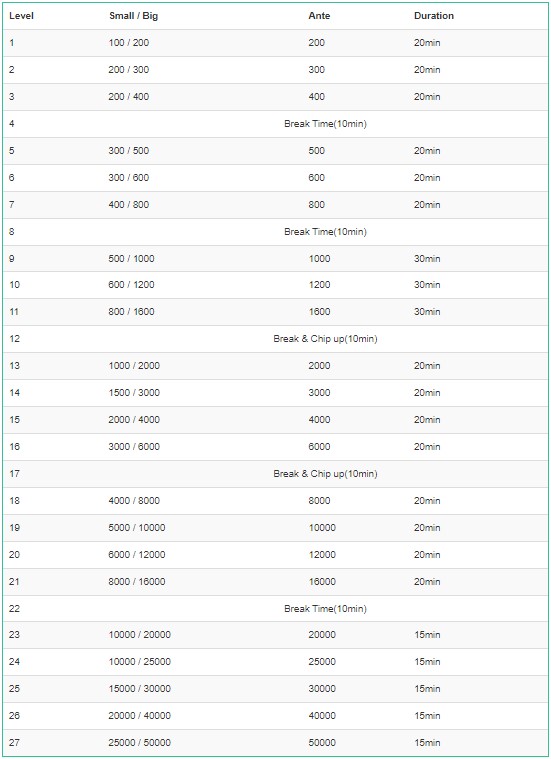Viewport: 551px width, 759px height.
Task: Select the 1500 / 3000 blinds cell
Action: pyautogui.click(x=134, y=393)
